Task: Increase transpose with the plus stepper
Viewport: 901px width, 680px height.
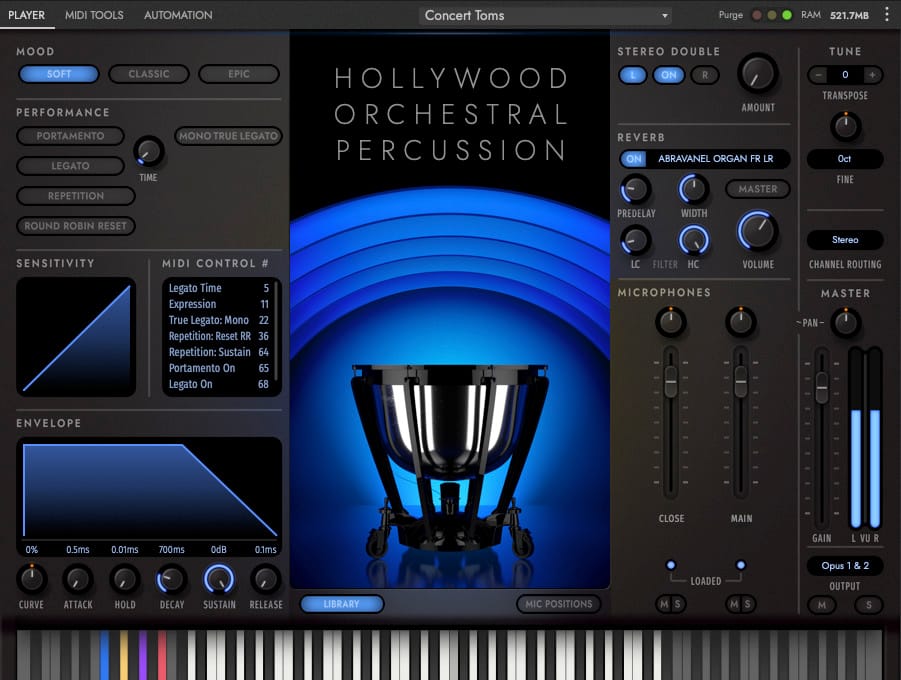Action: click(x=872, y=75)
